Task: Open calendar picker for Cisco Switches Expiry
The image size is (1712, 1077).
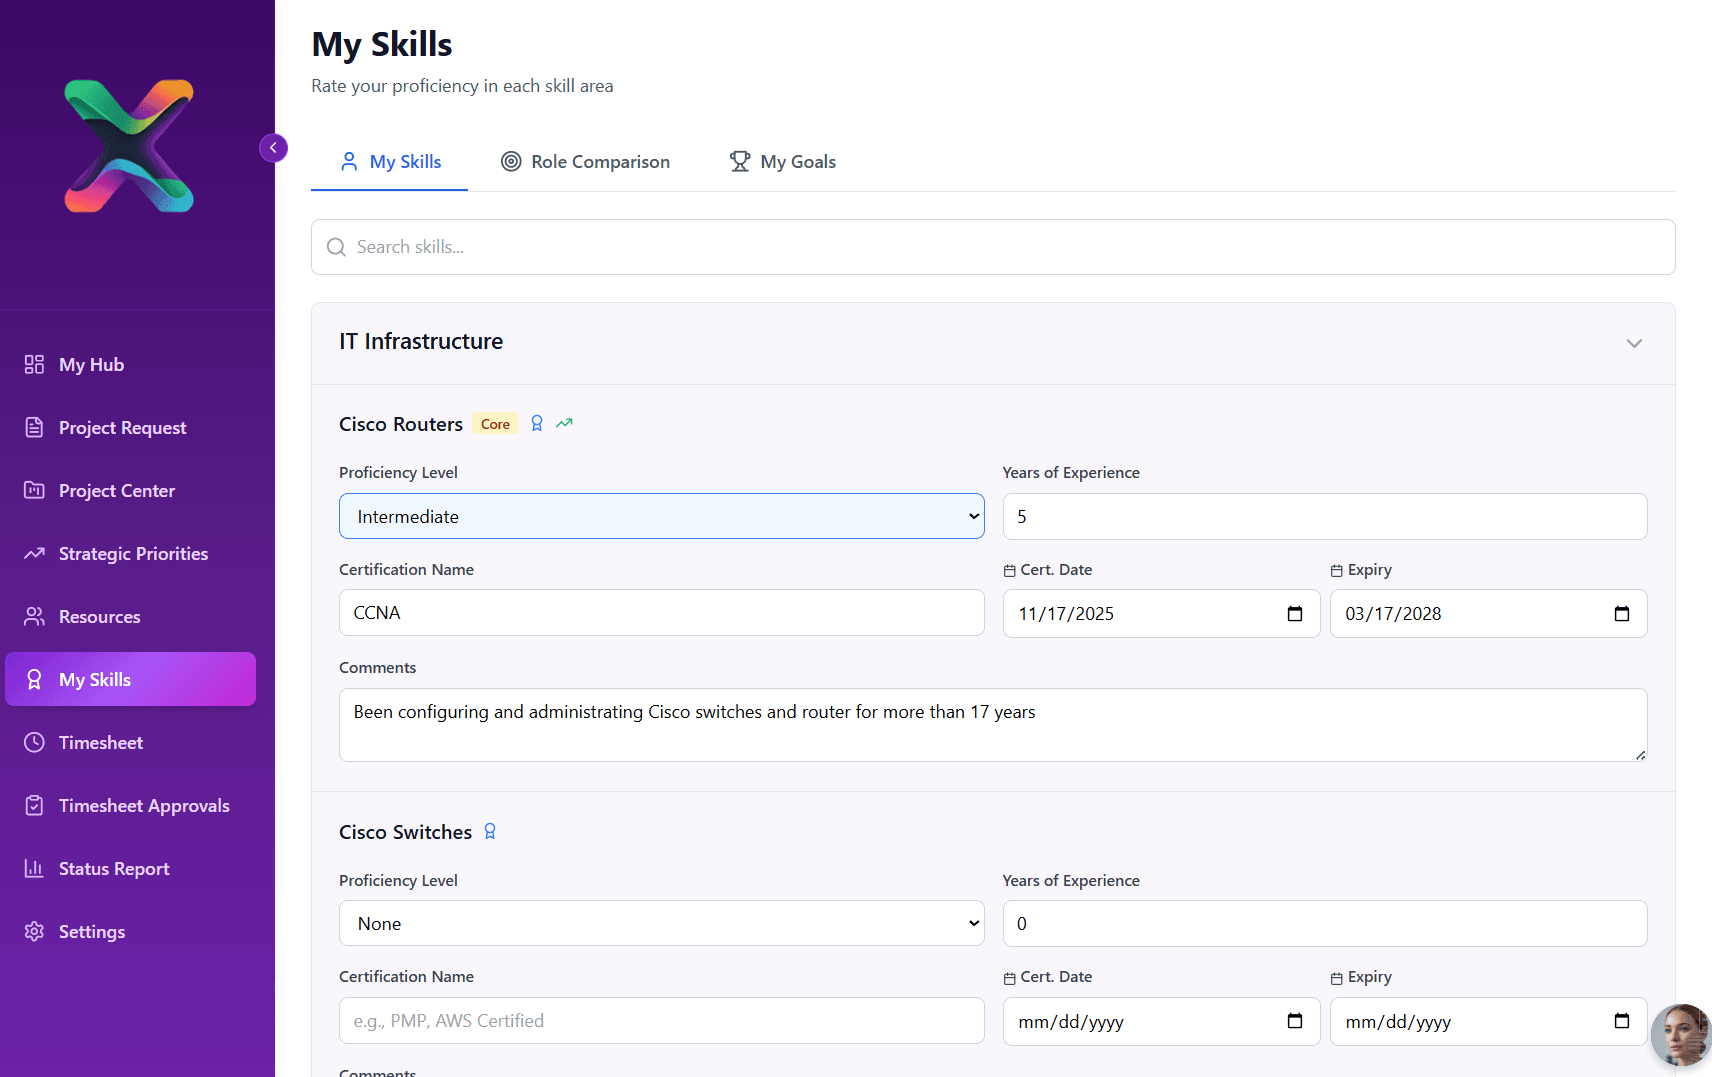Action: point(1622,1021)
